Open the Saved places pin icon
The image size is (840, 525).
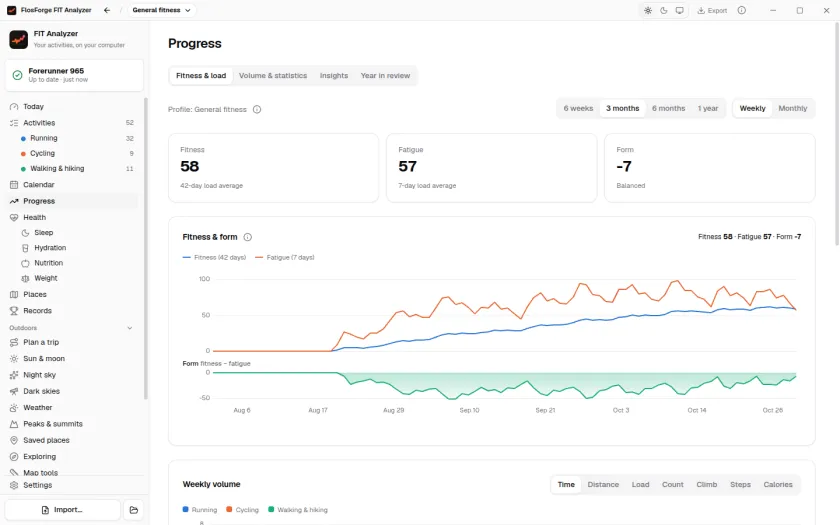14,440
